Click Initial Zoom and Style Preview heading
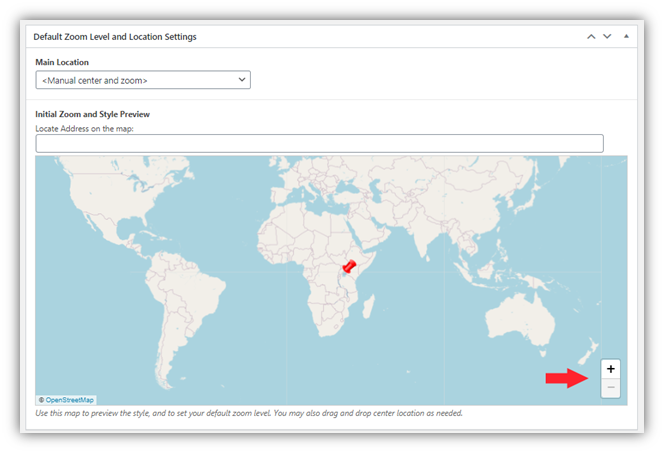The width and height of the screenshot is (664, 453). pyautogui.click(x=92, y=114)
